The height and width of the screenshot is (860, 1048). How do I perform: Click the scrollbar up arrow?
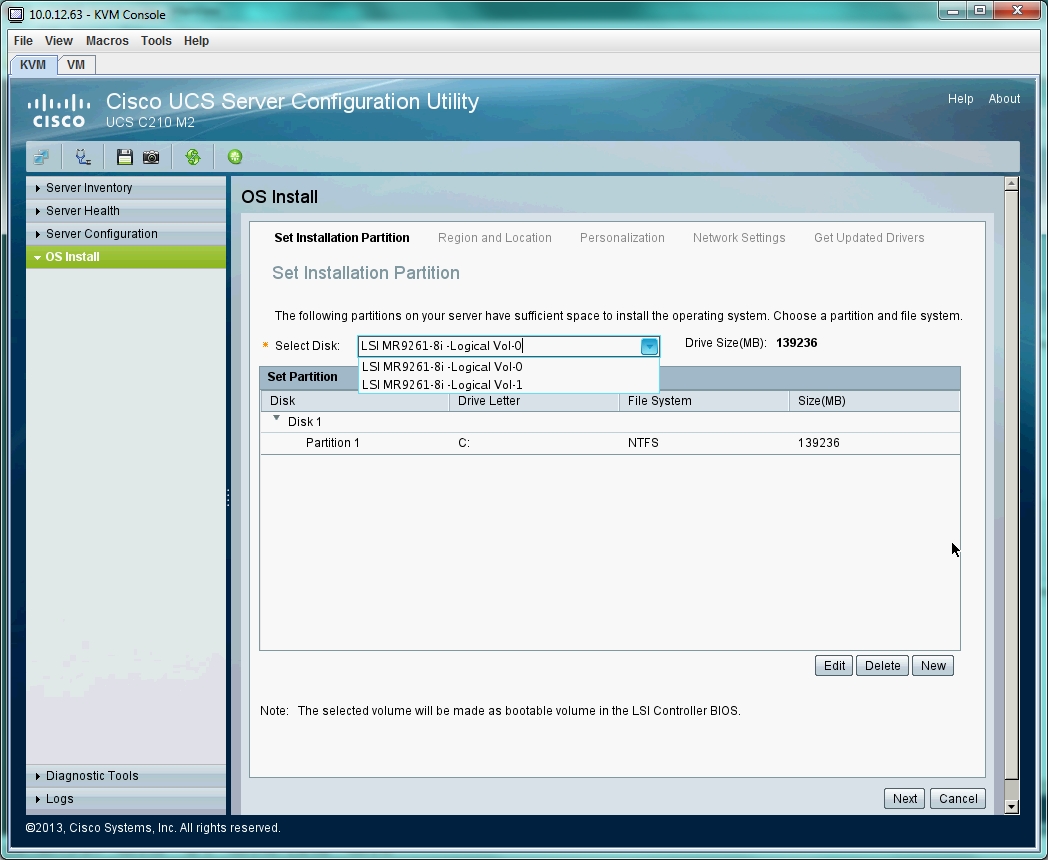[1011, 184]
